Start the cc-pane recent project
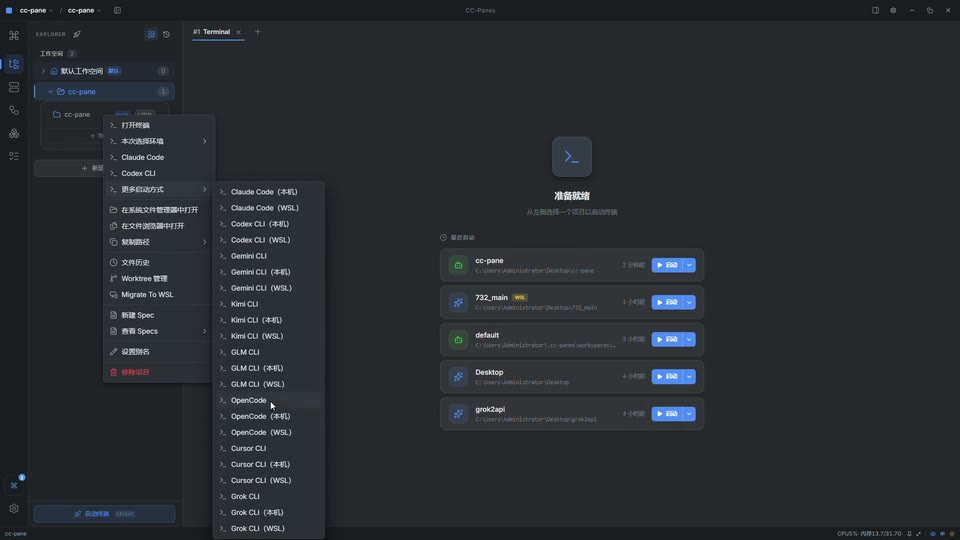This screenshot has height=540, width=960. point(667,265)
